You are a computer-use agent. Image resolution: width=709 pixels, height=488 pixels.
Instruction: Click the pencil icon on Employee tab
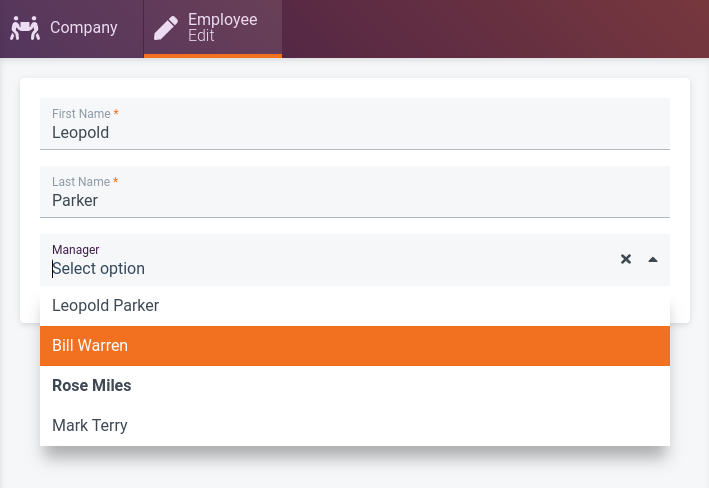(165, 28)
